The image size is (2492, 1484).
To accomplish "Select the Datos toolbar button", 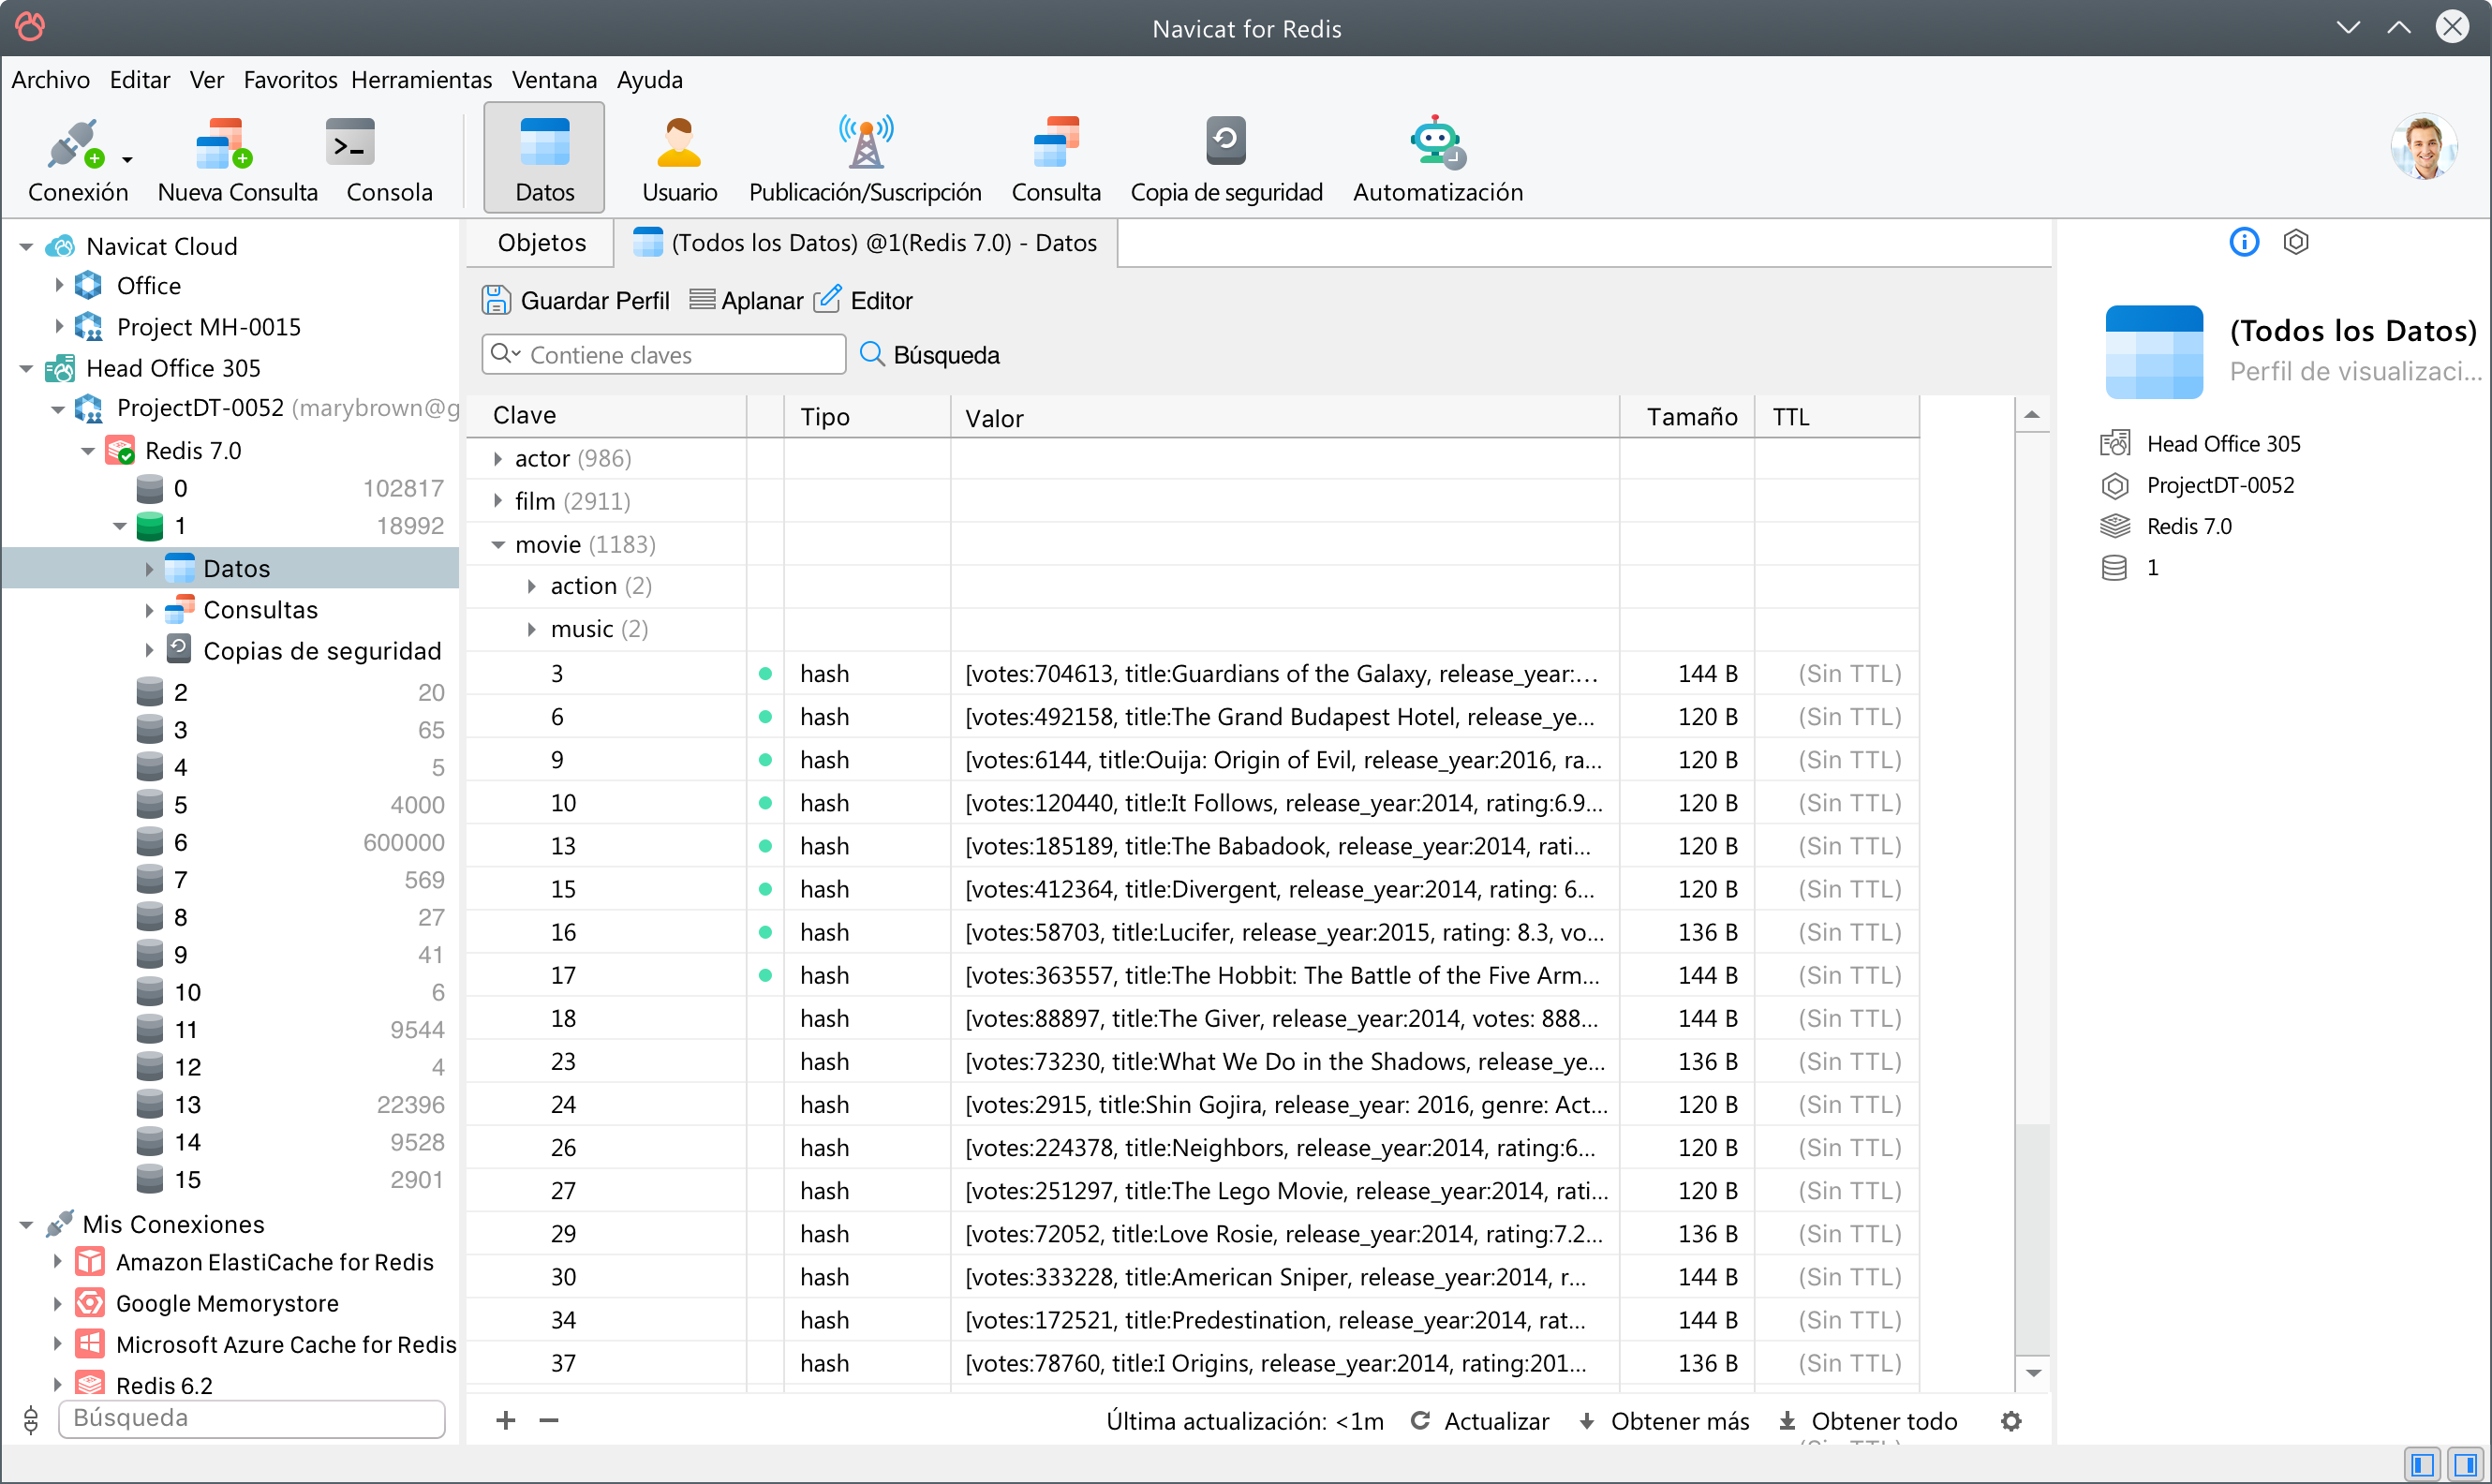I will [544, 158].
